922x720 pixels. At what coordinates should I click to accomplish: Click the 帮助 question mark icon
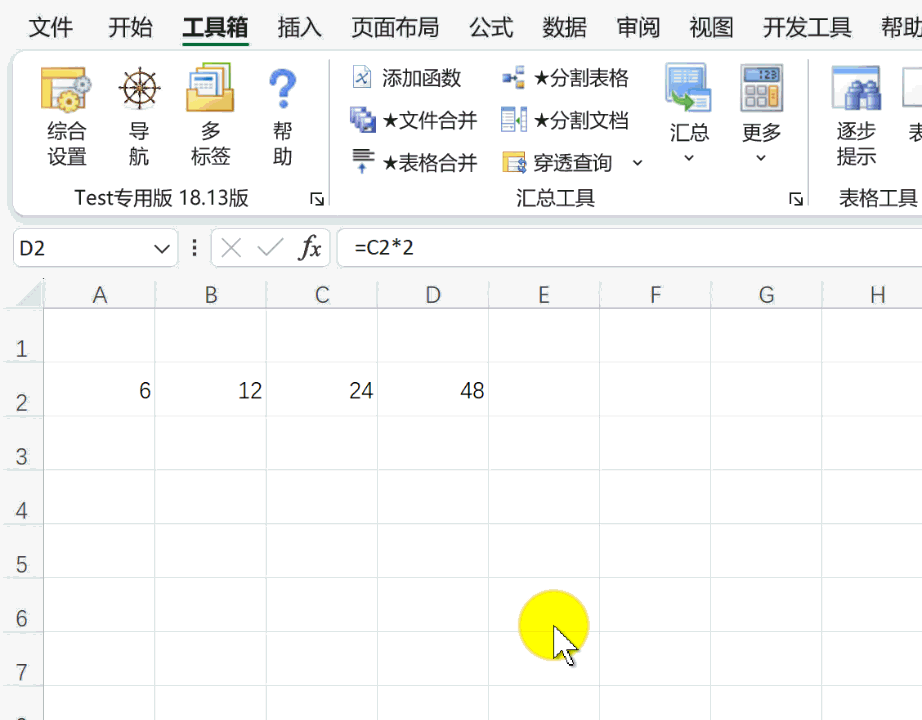click(x=283, y=114)
